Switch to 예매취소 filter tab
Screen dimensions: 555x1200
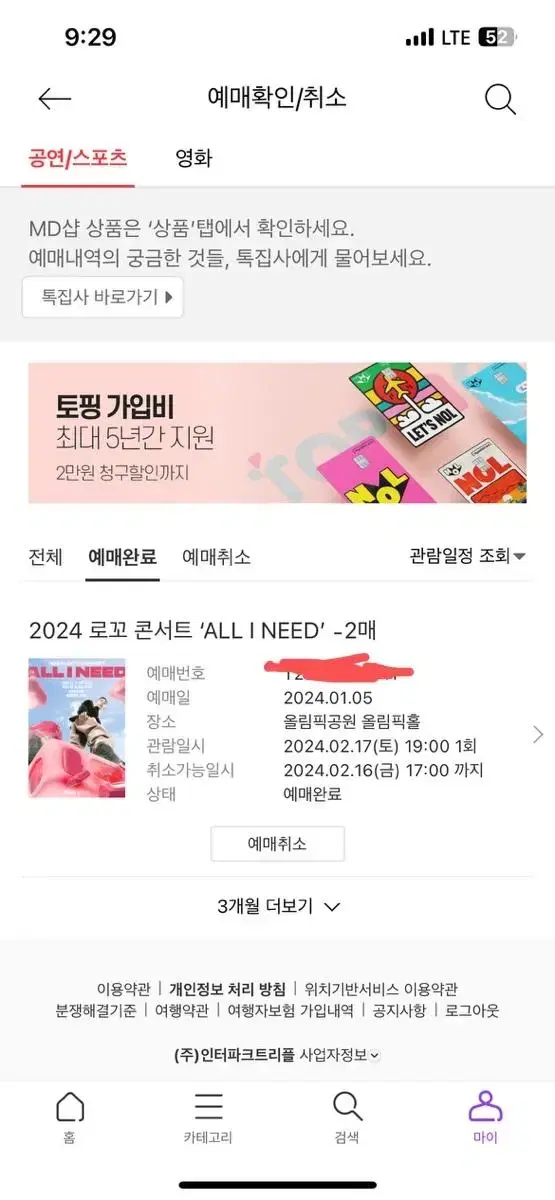click(216, 556)
